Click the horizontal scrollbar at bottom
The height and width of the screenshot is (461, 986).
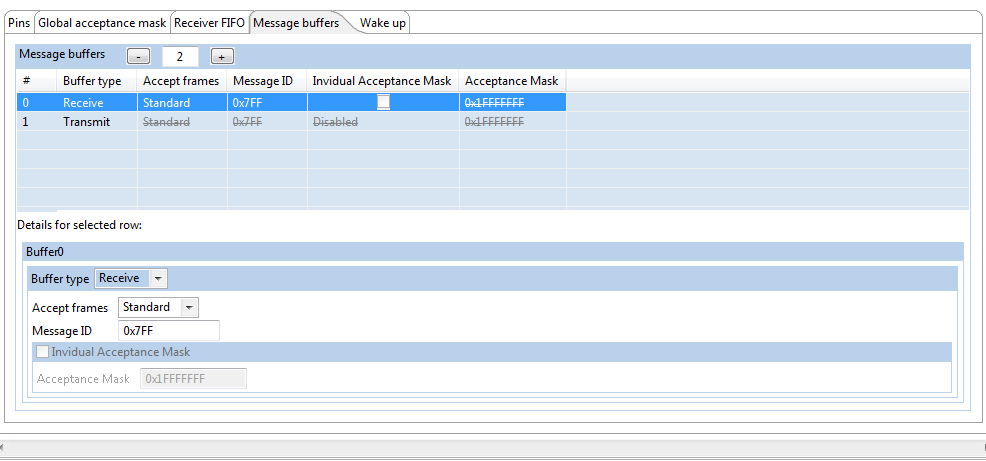492,448
